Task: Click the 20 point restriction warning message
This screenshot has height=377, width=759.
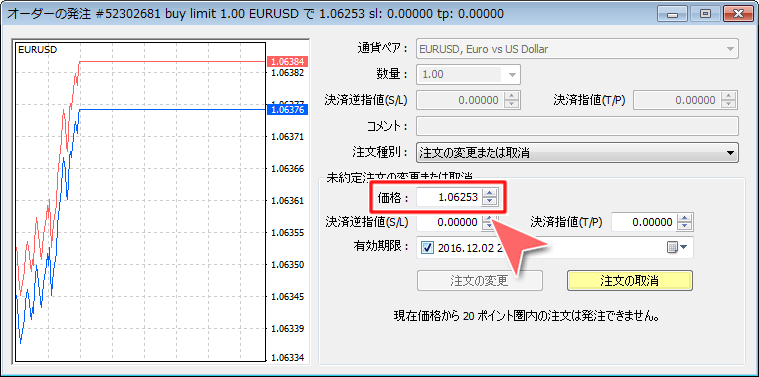Action: 527,317
